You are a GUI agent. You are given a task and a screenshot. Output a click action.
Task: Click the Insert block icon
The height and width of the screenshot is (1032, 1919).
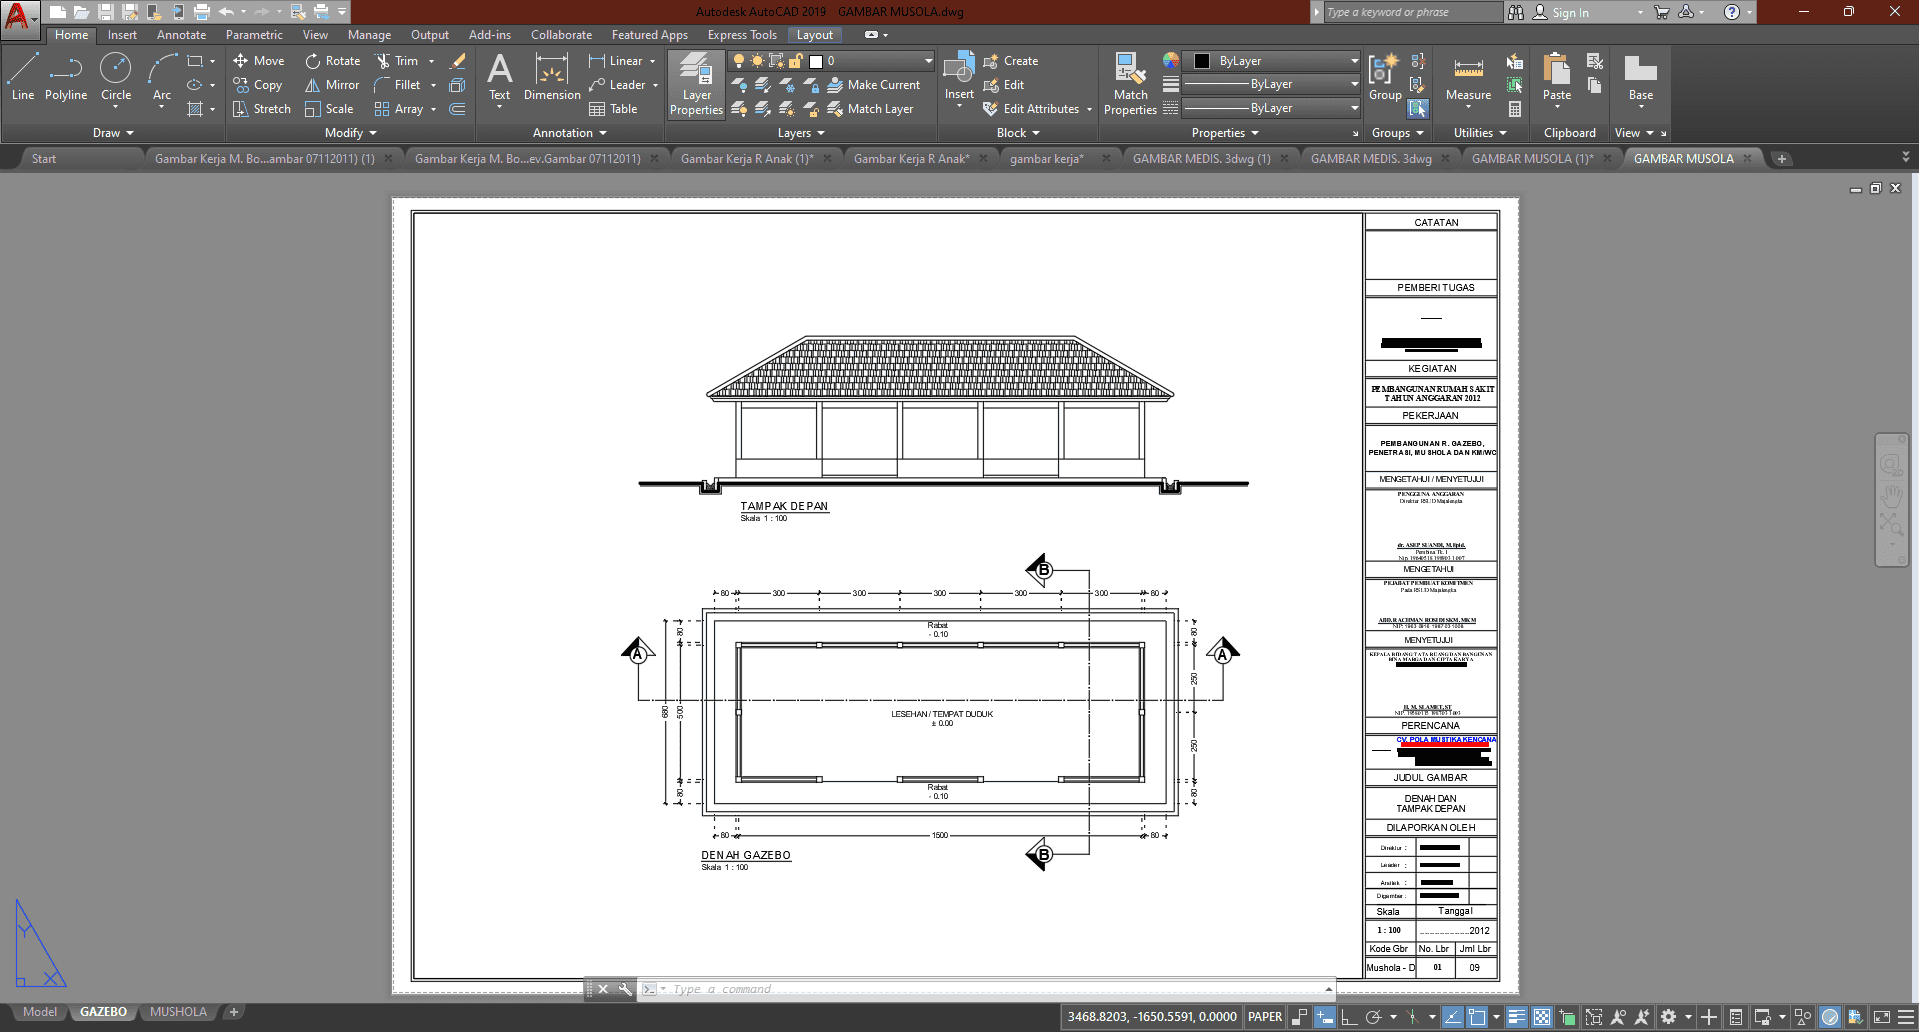pos(959,77)
